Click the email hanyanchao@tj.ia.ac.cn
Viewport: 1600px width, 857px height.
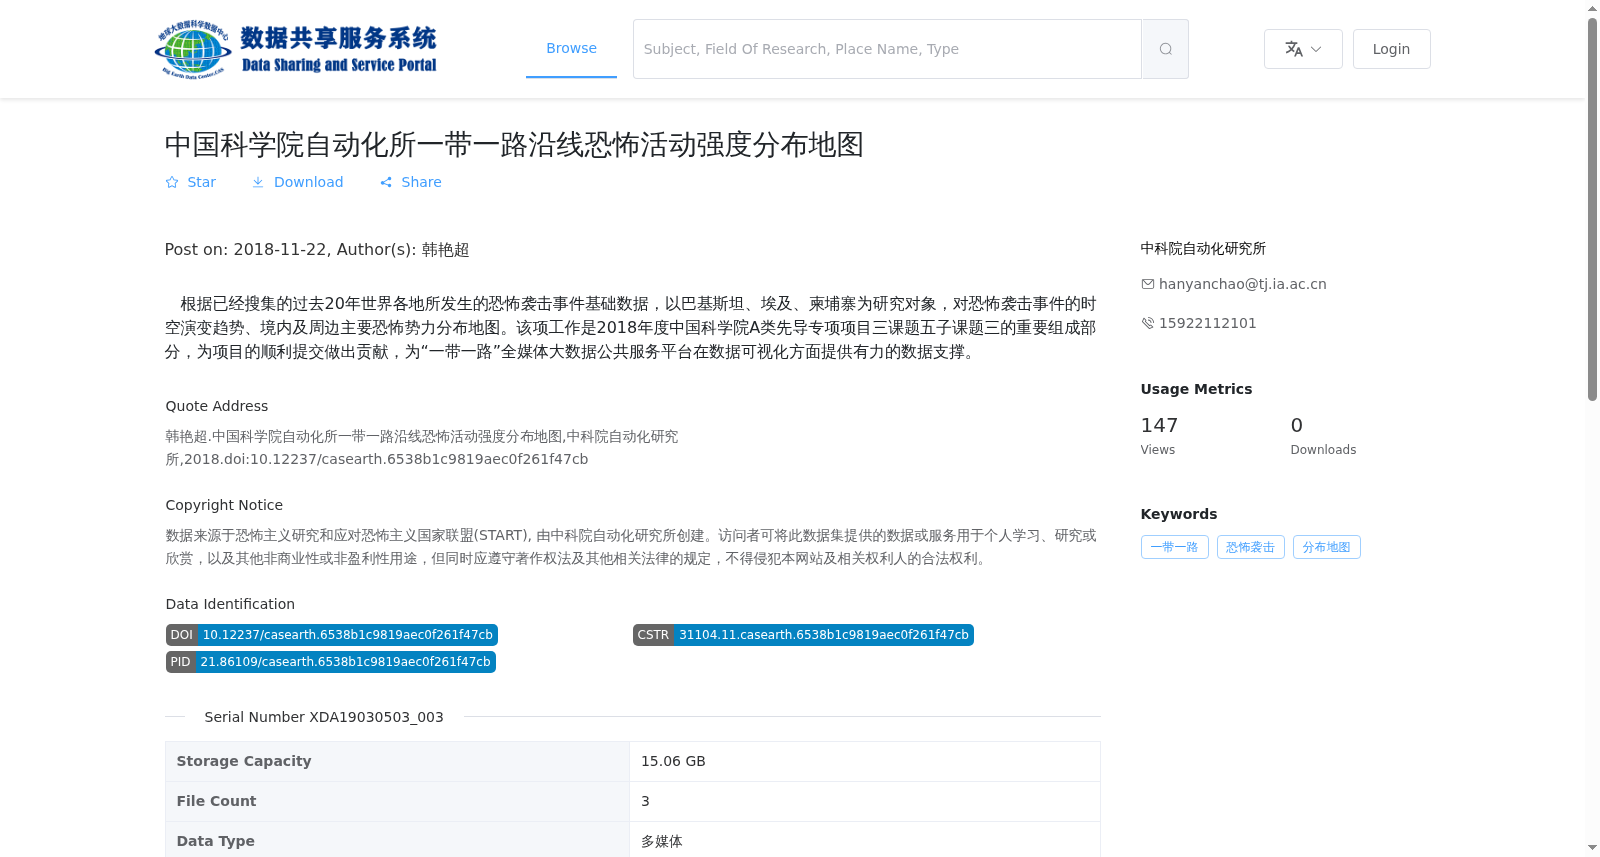click(1242, 284)
